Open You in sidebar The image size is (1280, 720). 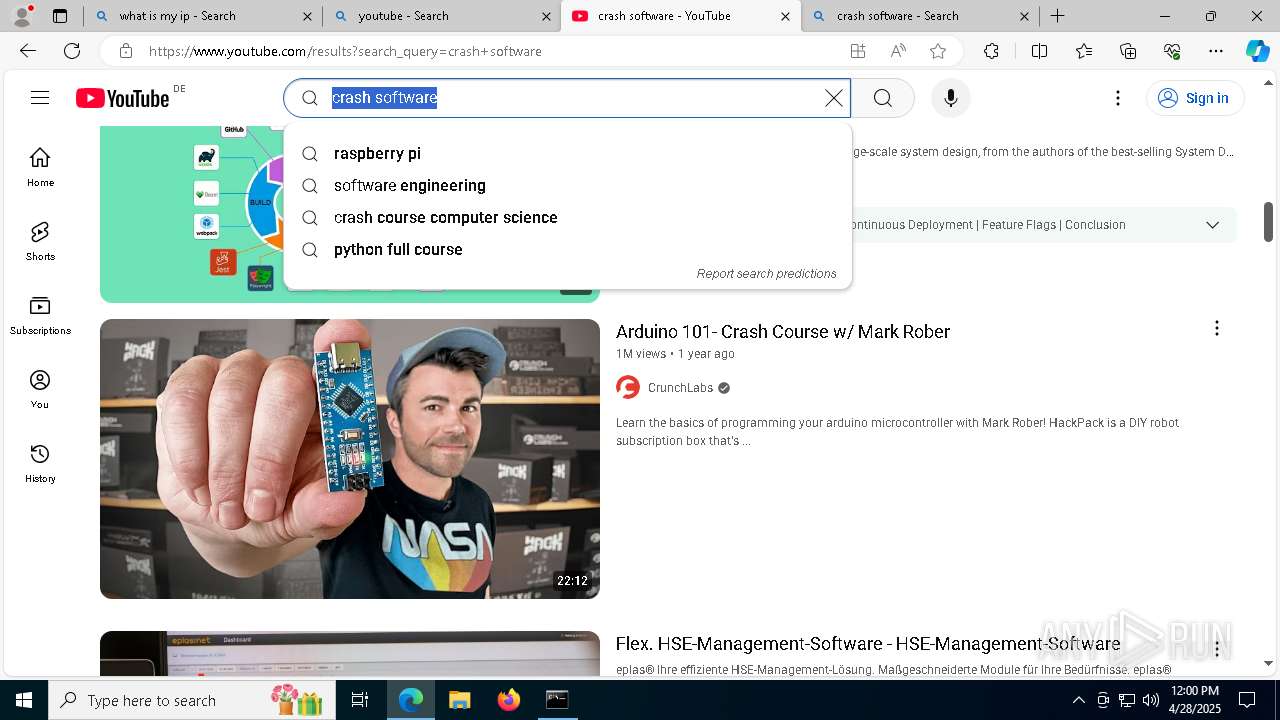(40, 389)
